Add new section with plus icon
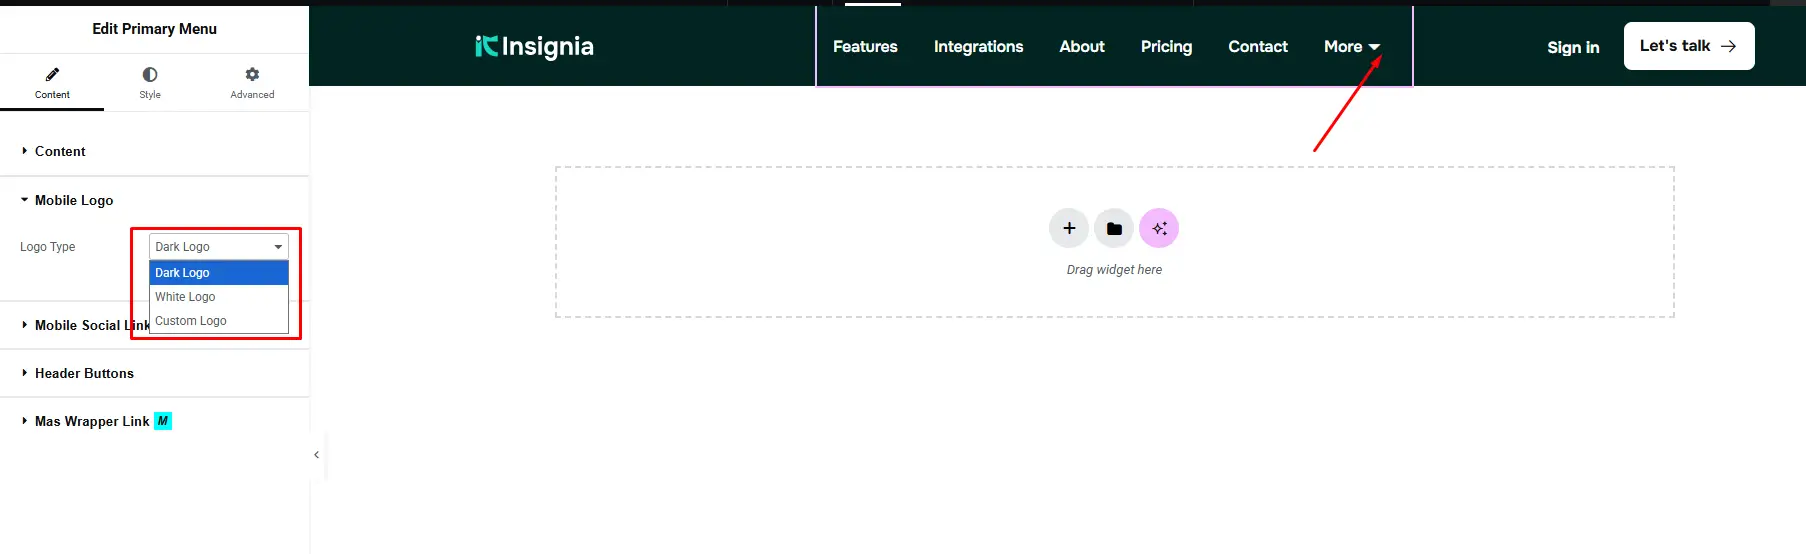 [1069, 228]
